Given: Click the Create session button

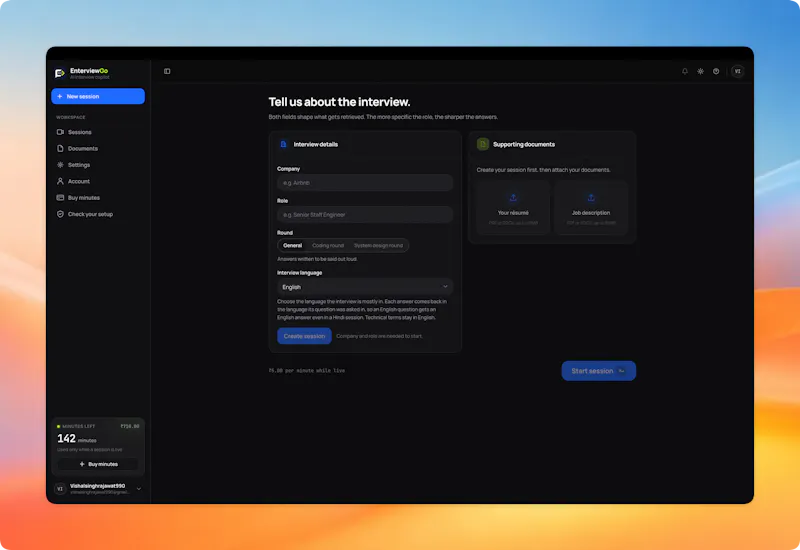Looking at the screenshot, I should coord(304,336).
